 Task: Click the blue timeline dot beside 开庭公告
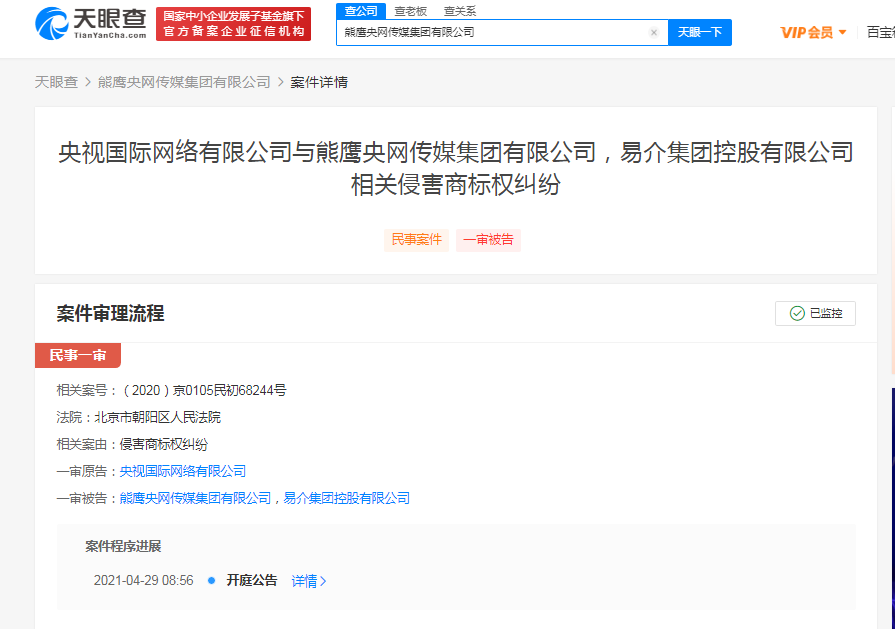point(212,581)
